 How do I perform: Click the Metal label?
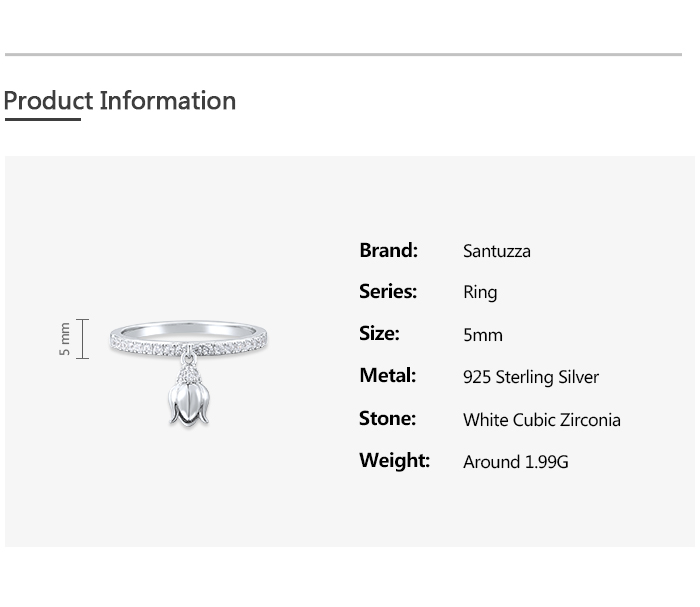[388, 375]
